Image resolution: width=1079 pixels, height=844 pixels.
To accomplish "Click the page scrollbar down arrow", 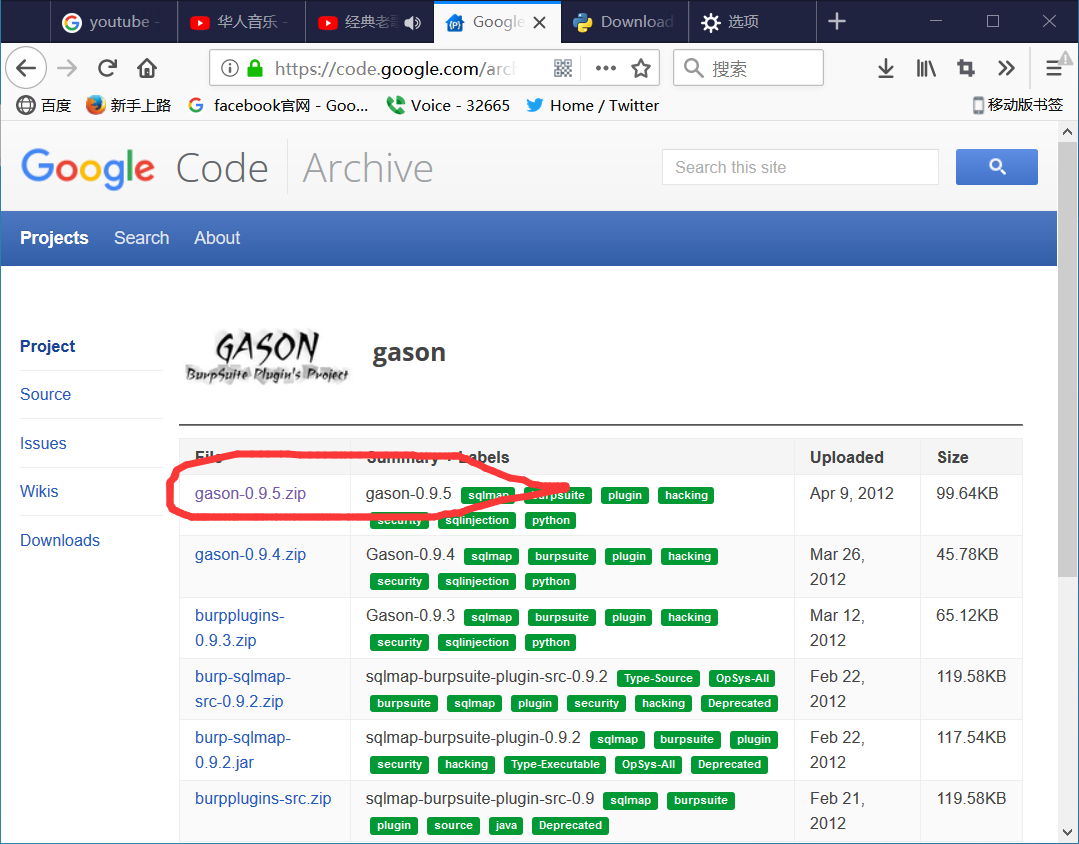I will pyautogui.click(x=1067, y=833).
